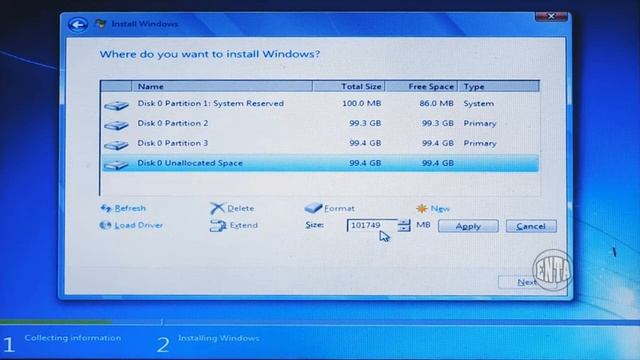Select the Disk 0 Unallocated Space row

320,163
